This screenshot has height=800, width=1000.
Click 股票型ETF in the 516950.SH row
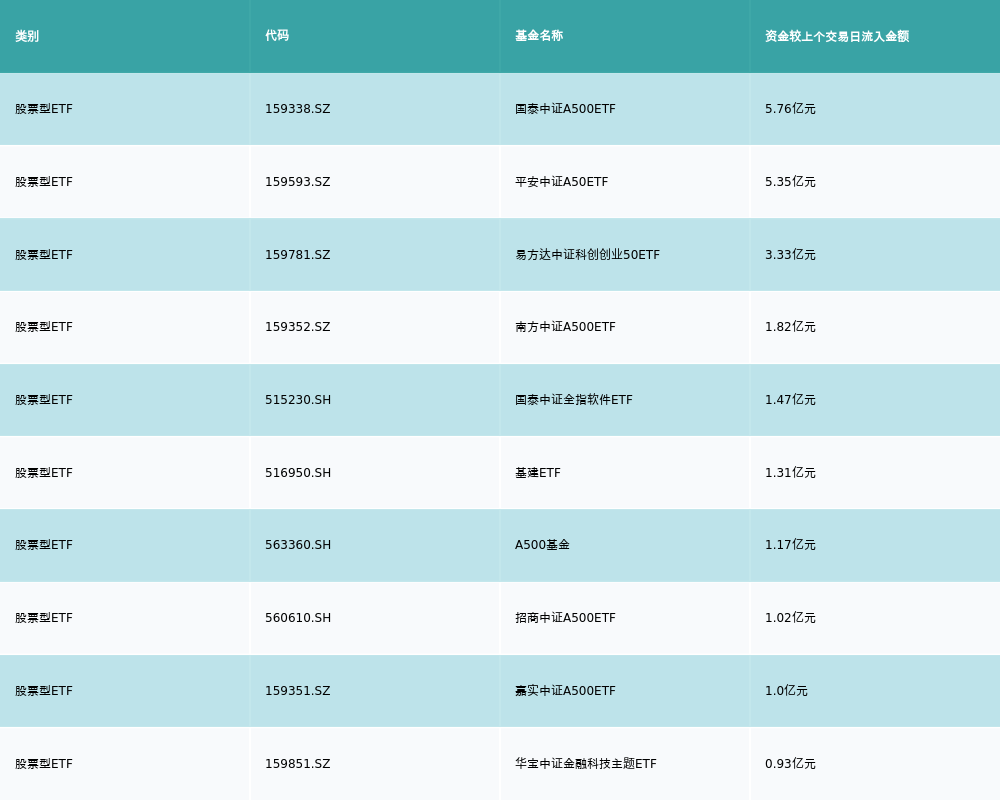[44, 473]
